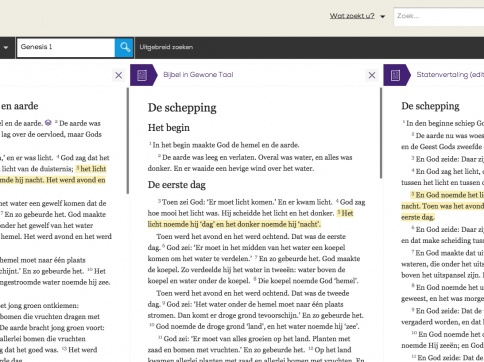Close the leftmost translation column

(x=118, y=75)
